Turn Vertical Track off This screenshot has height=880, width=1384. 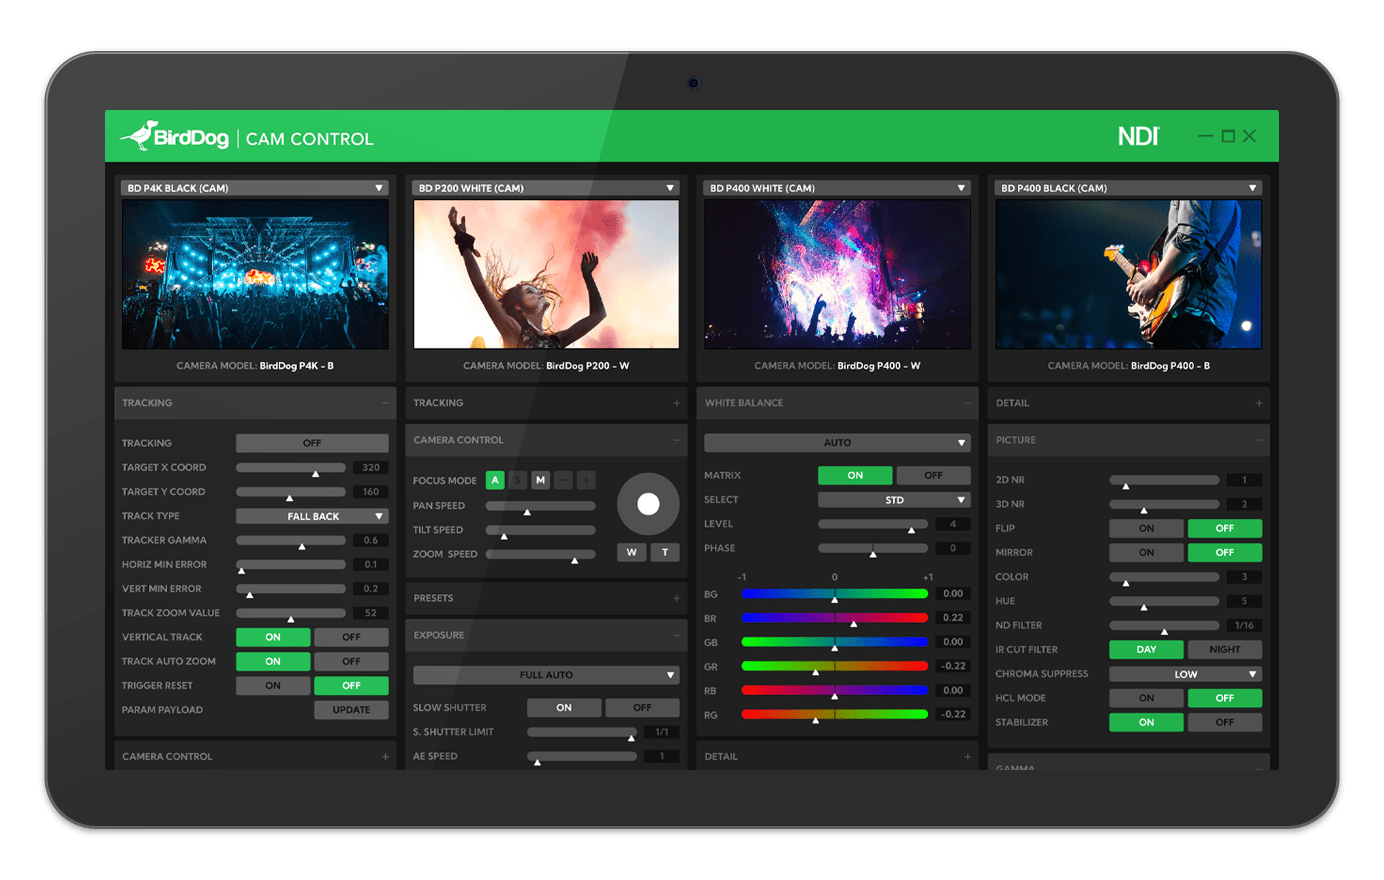pos(351,637)
